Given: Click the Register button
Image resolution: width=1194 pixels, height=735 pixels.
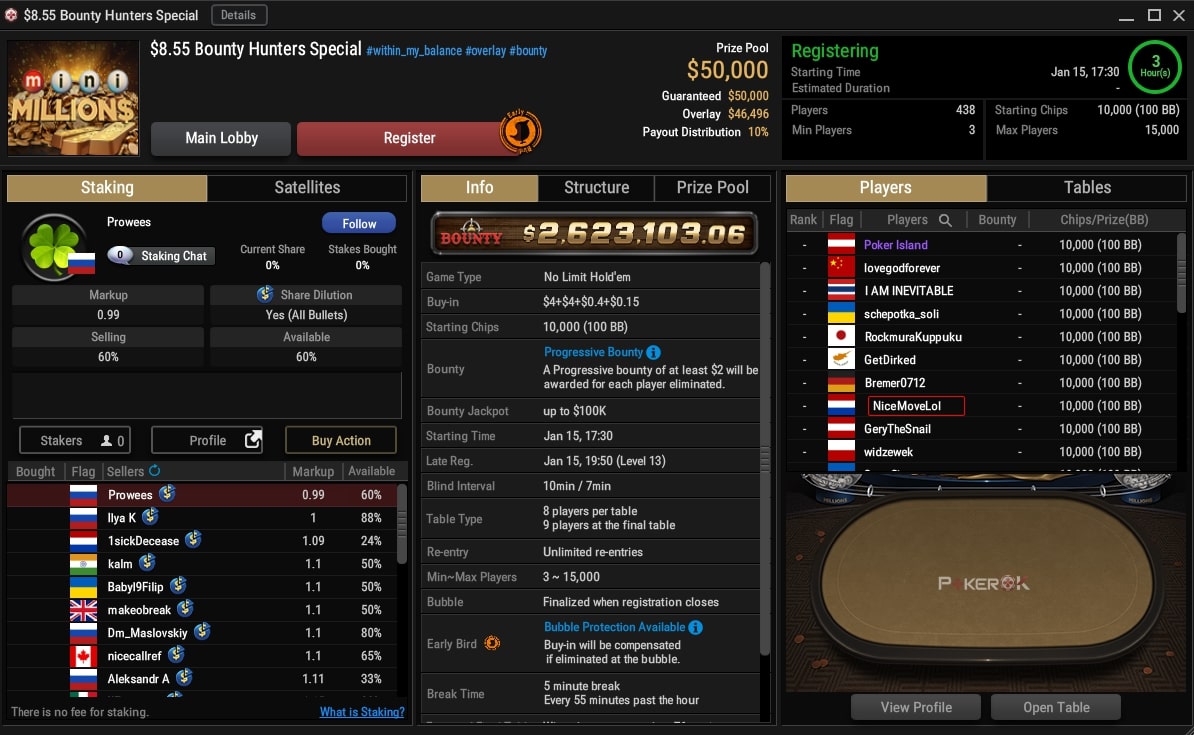Looking at the screenshot, I should pos(409,138).
